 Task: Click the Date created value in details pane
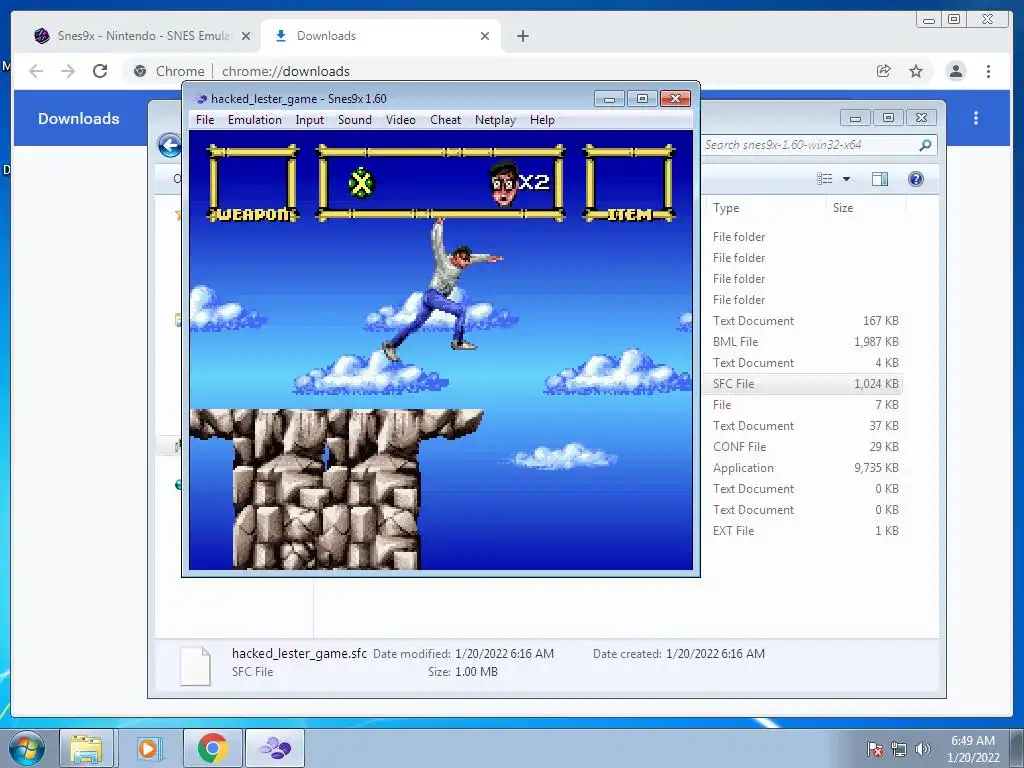715,654
